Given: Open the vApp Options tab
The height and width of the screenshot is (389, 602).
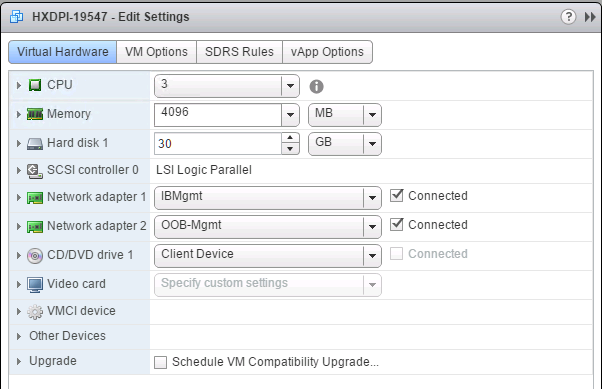Looking at the screenshot, I should (x=327, y=52).
